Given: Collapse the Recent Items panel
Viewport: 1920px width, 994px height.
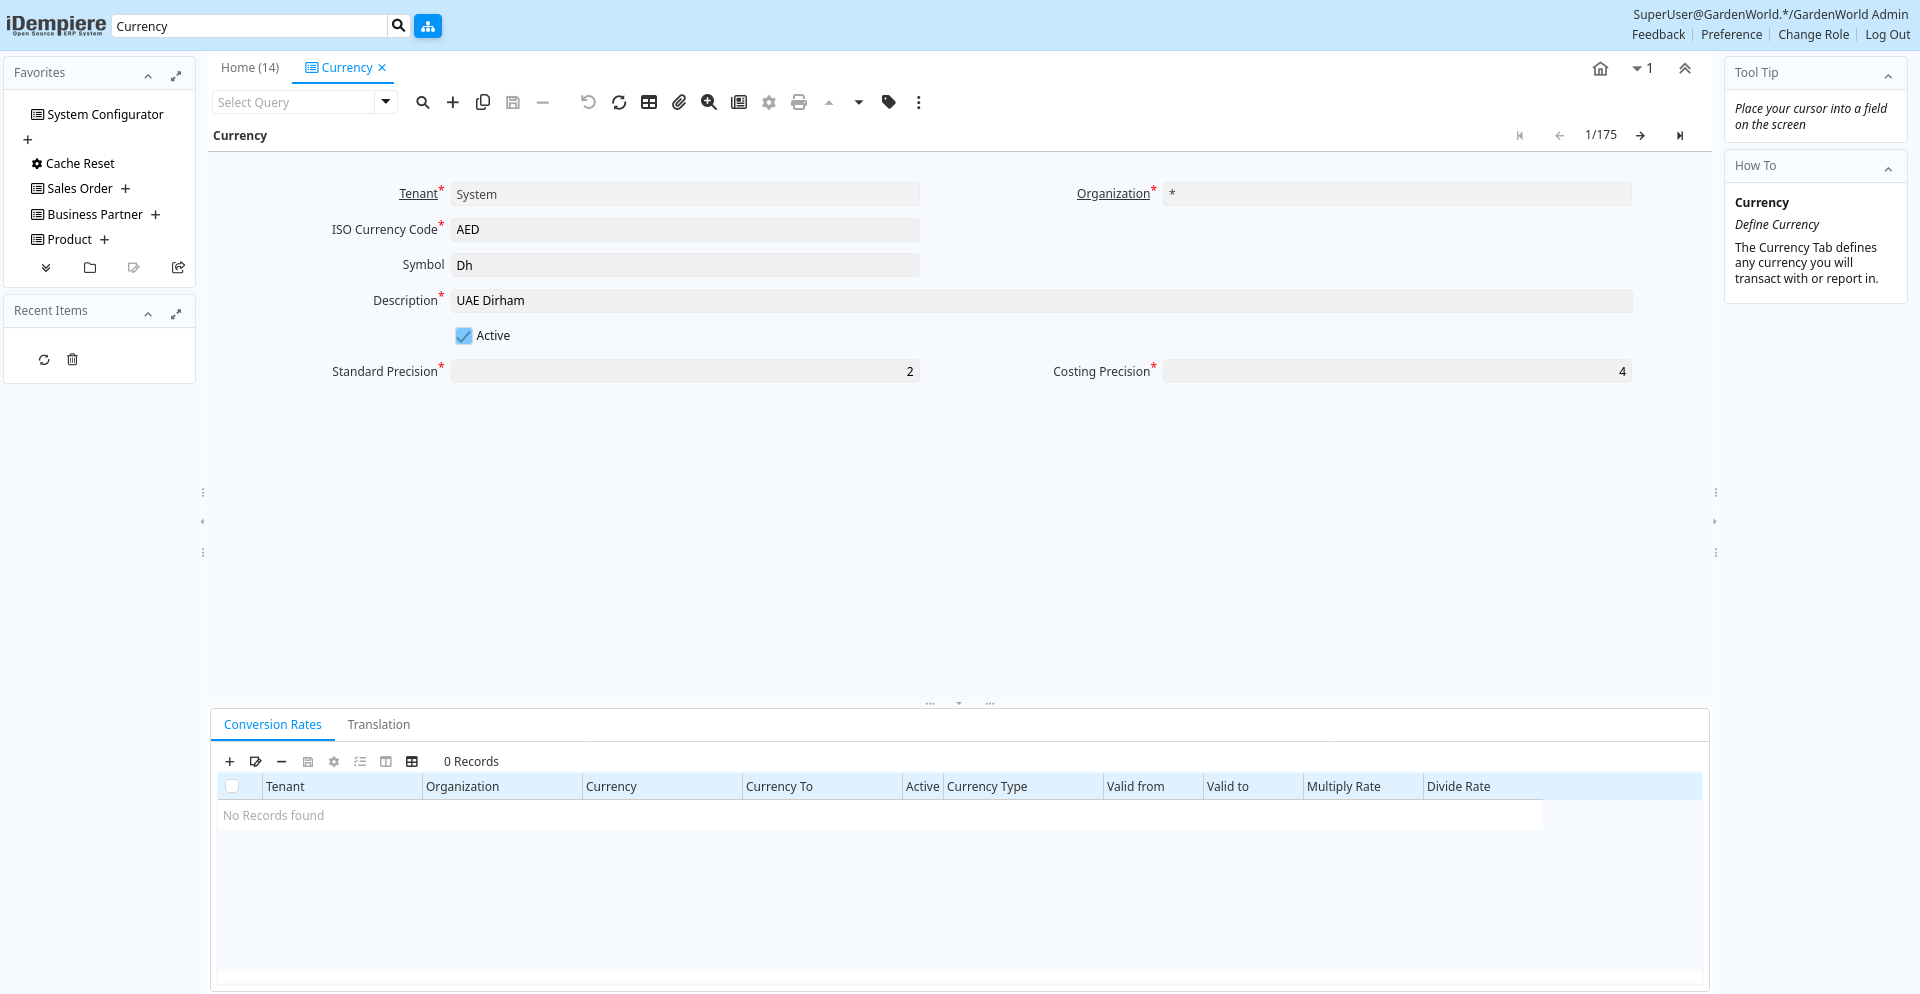Looking at the screenshot, I should pos(148,314).
